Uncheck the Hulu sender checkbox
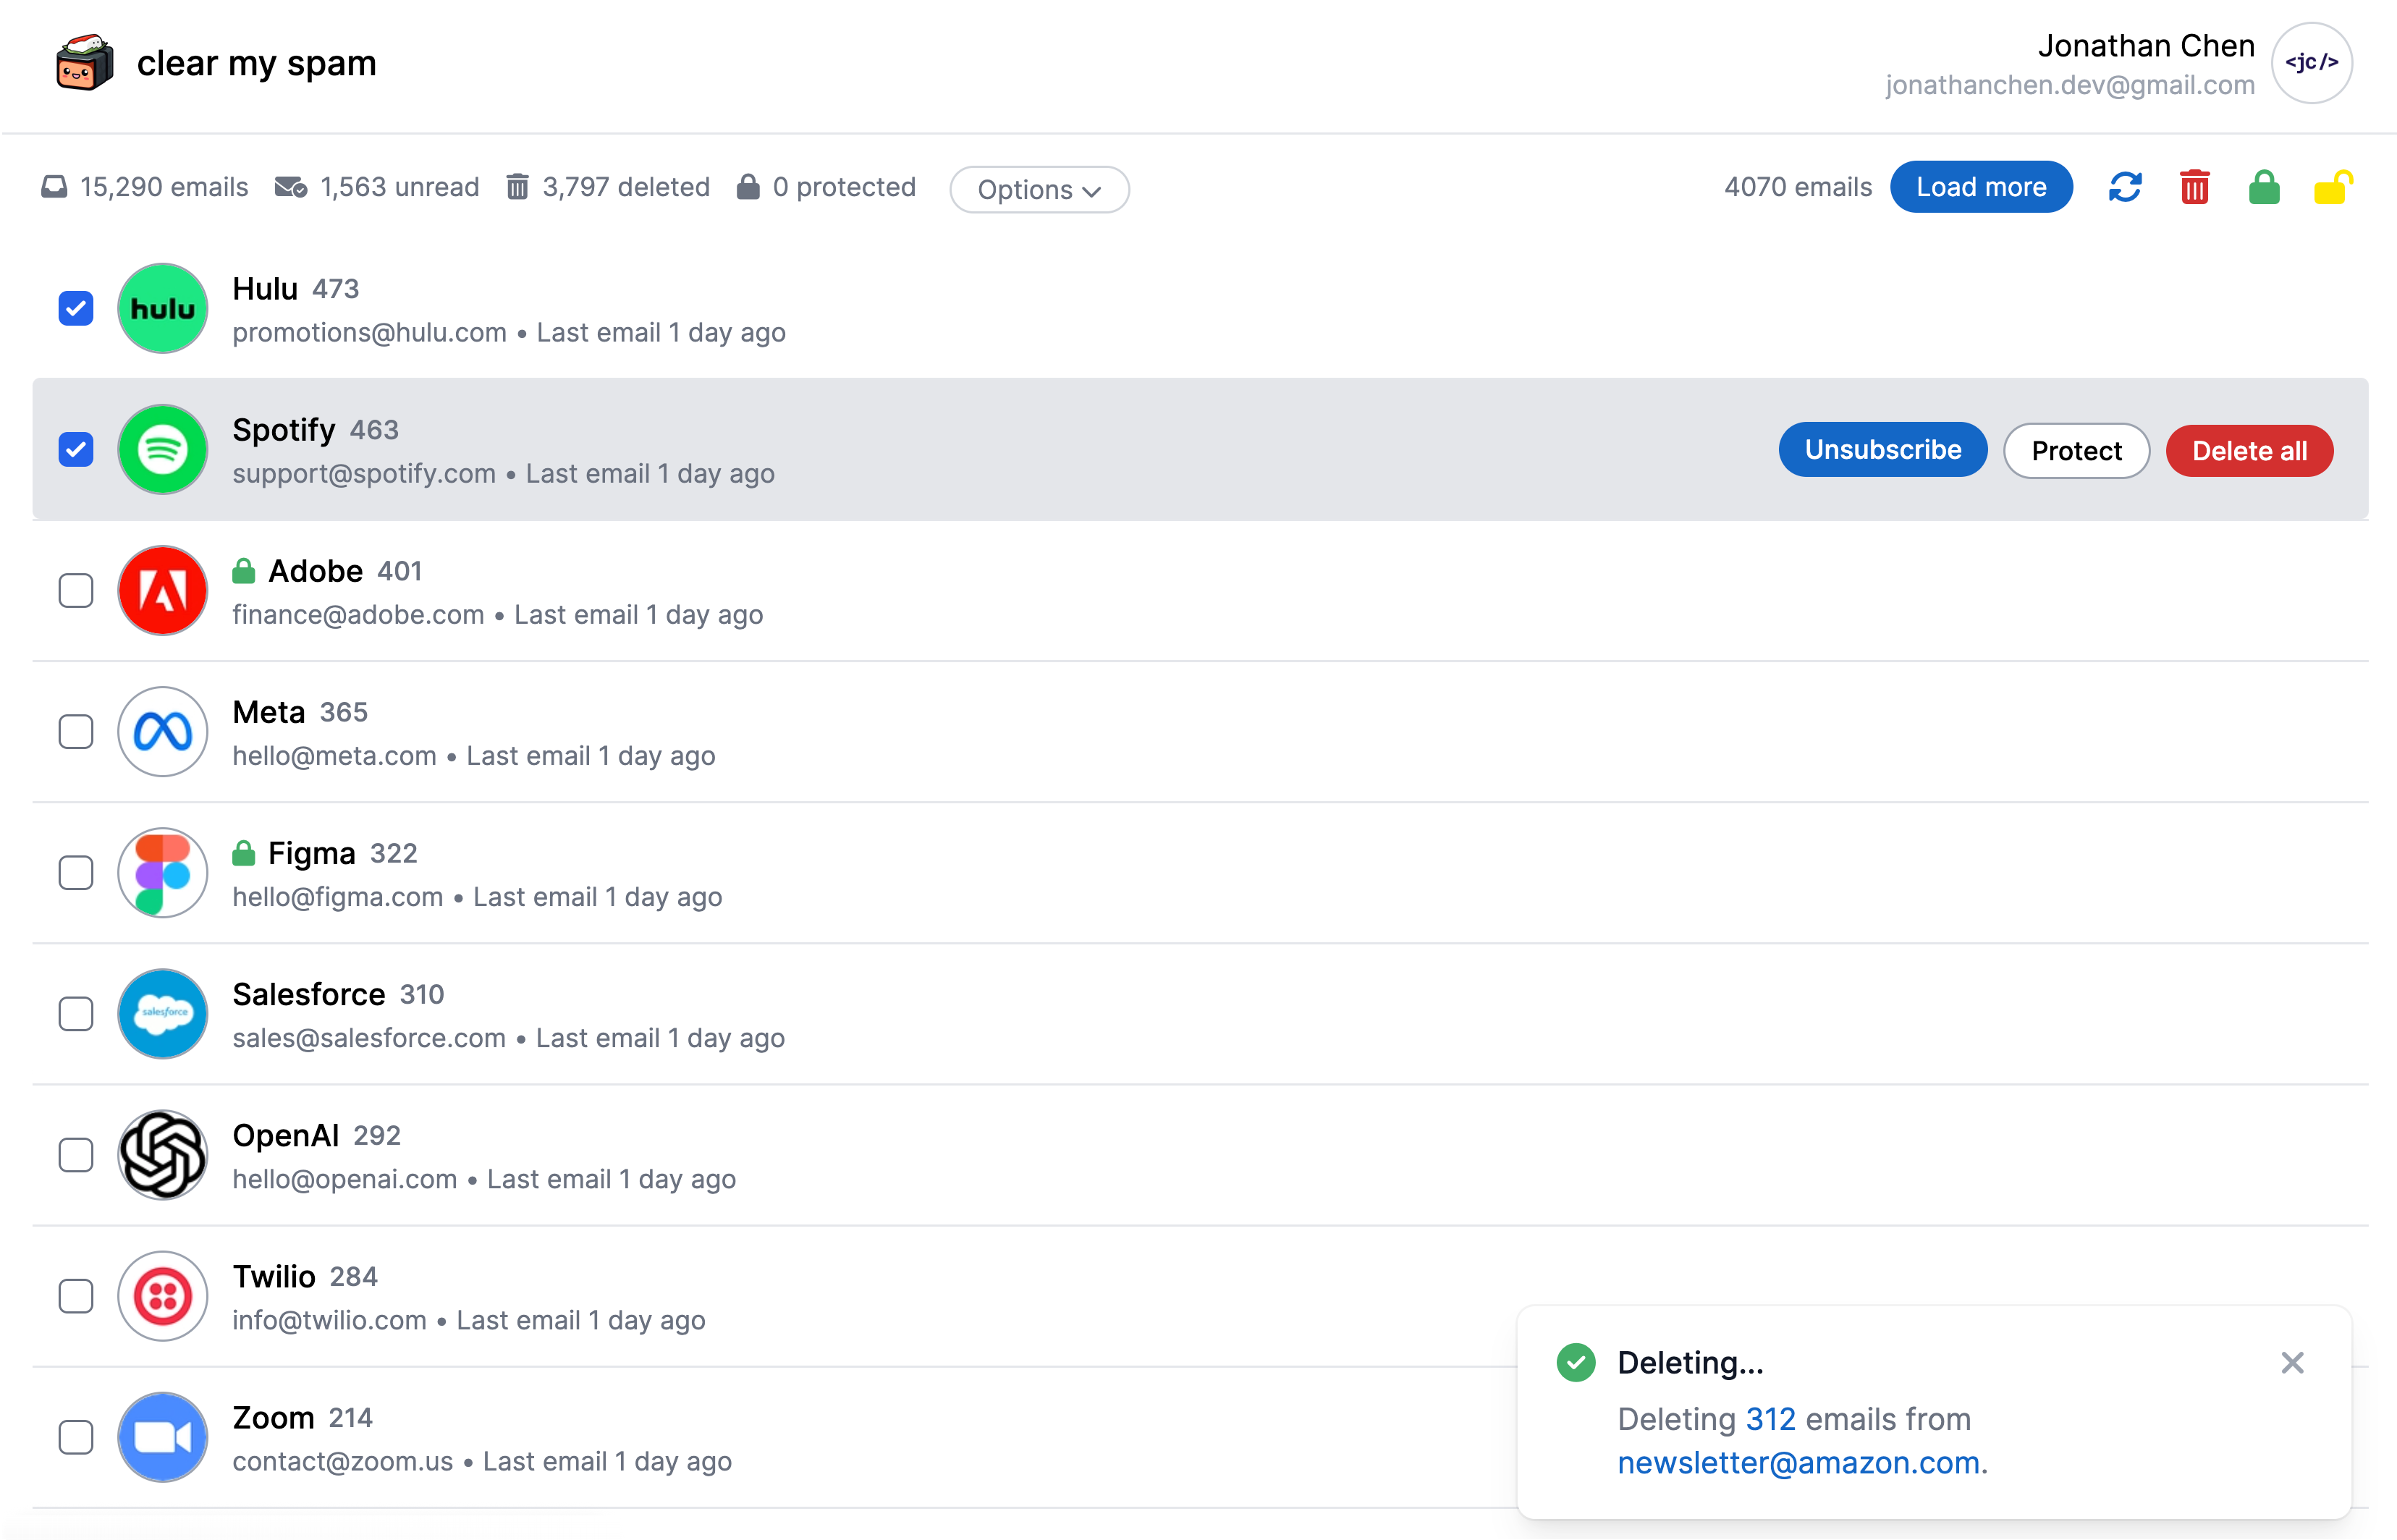The height and width of the screenshot is (1540, 2397). point(75,308)
